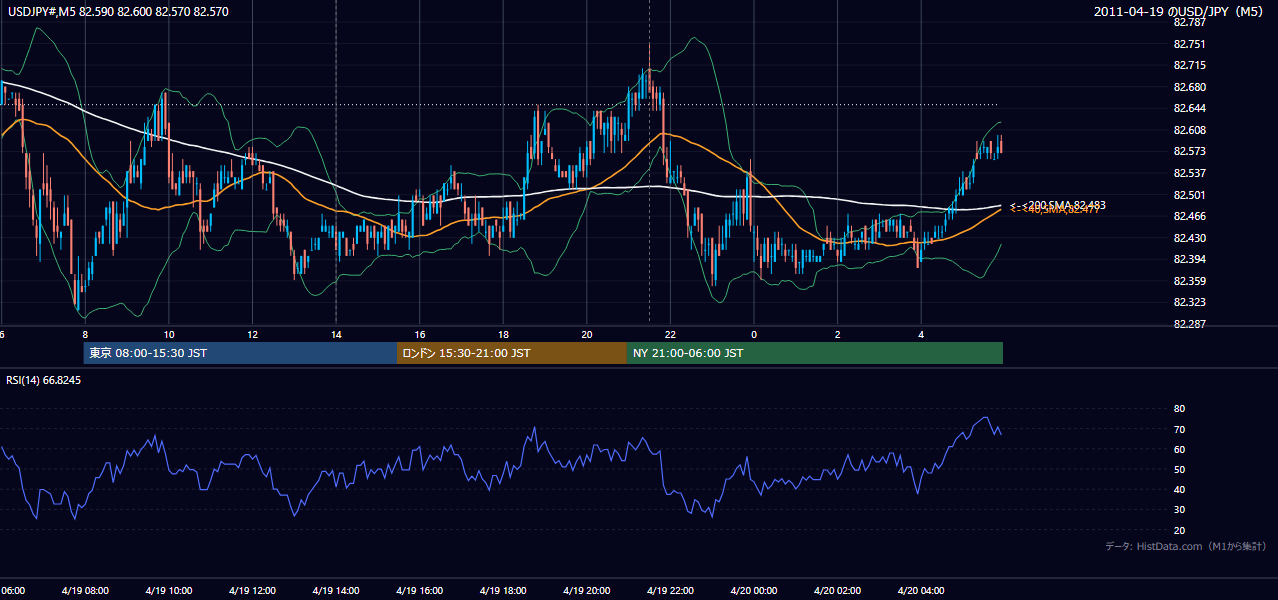
Task: Click the date axis label 4/19 18:00
Action: coord(503,591)
